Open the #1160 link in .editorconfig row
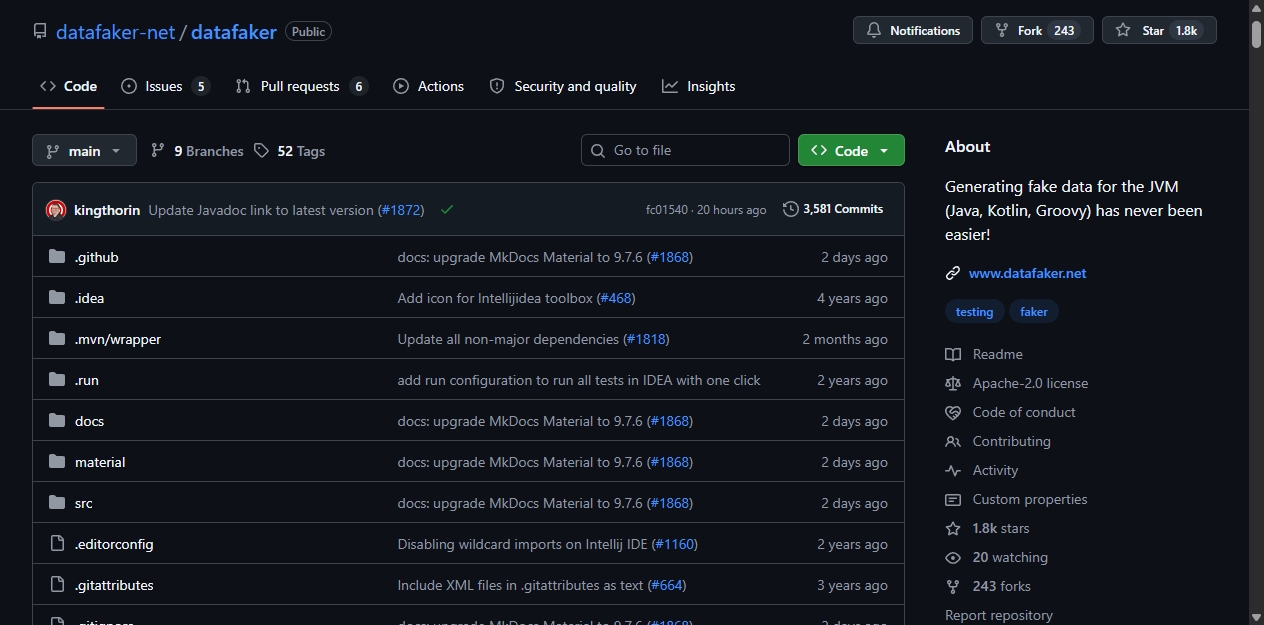The image size is (1264, 625). pyautogui.click(x=674, y=544)
